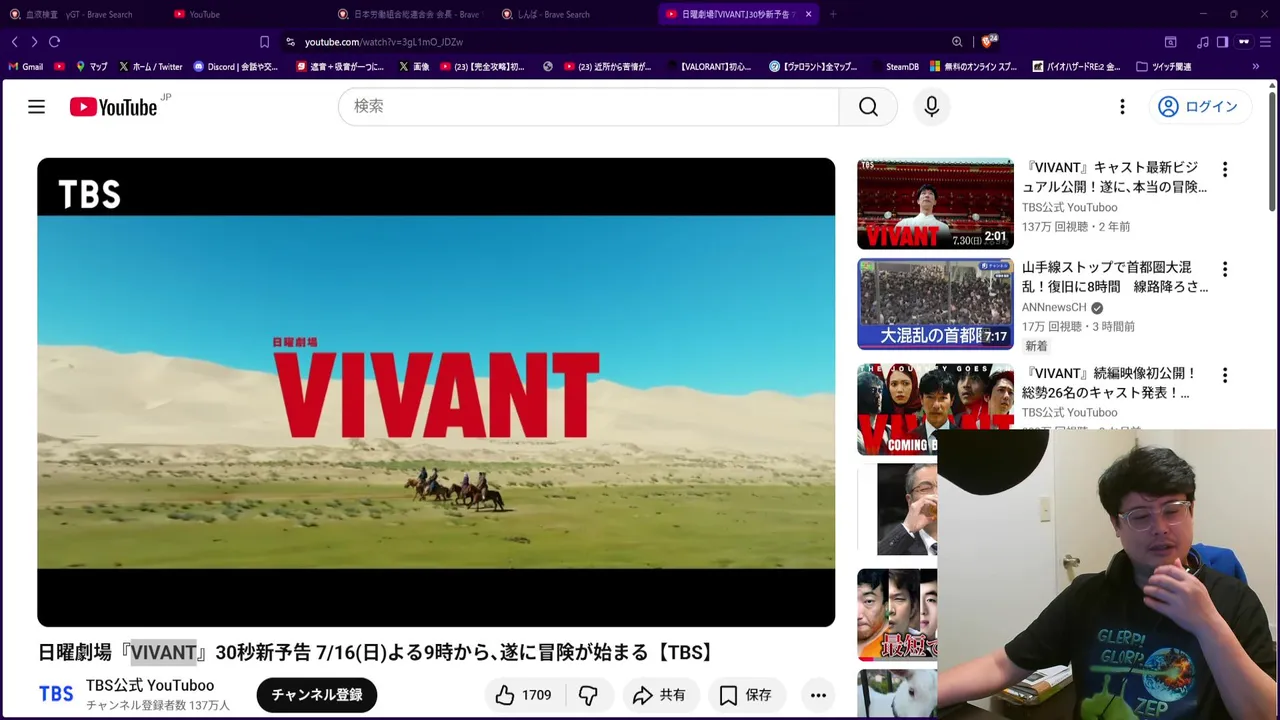This screenshot has height=720, width=1280.
Task: Open options menu for キャスト最新ビジュアル video
Action: coord(1224,170)
